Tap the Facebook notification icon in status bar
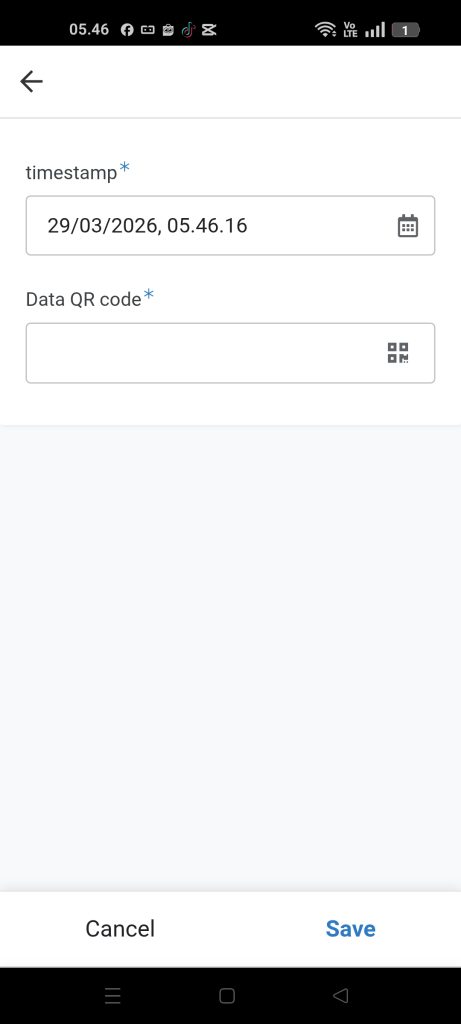Viewport: 461px width, 1024px height. tap(127, 30)
